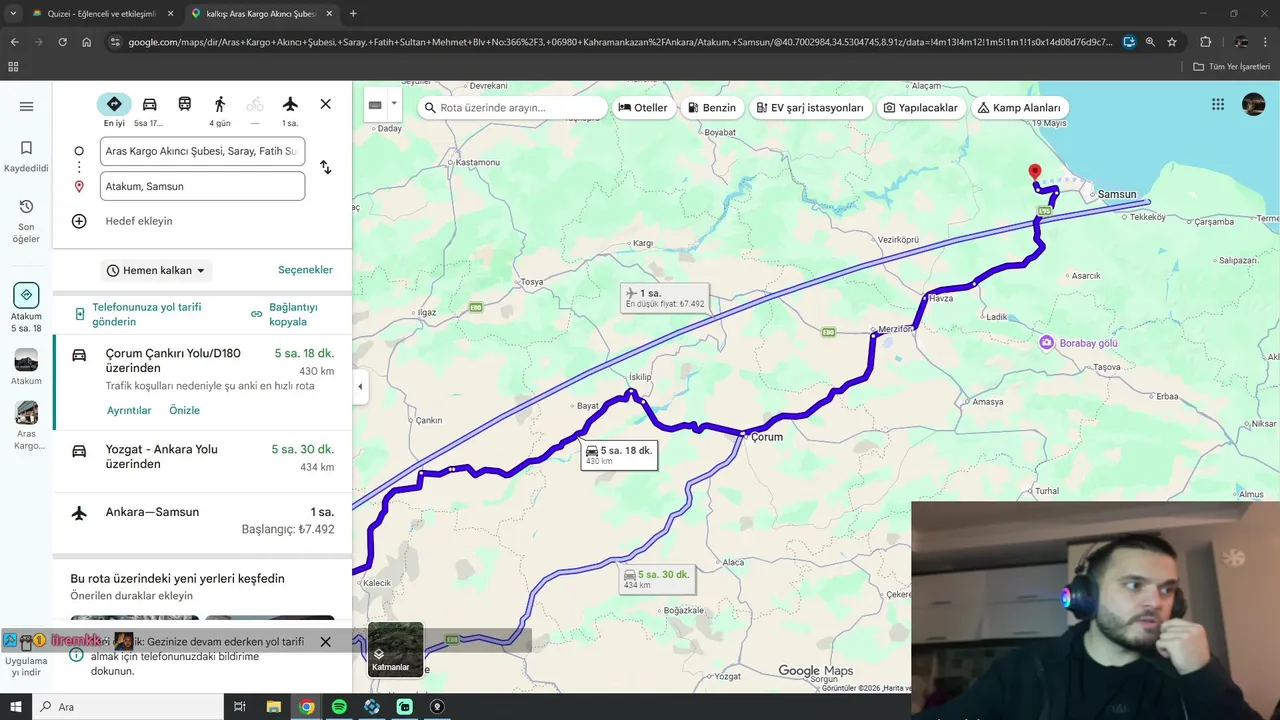Open Spotify from the taskbar

click(x=339, y=707)
